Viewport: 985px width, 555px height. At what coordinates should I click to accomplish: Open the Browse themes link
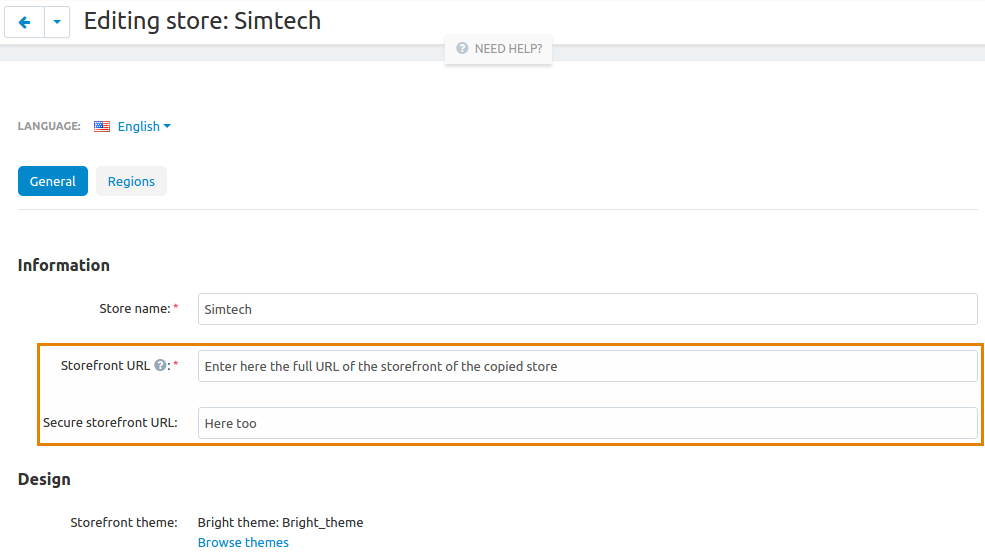[243, 542]
